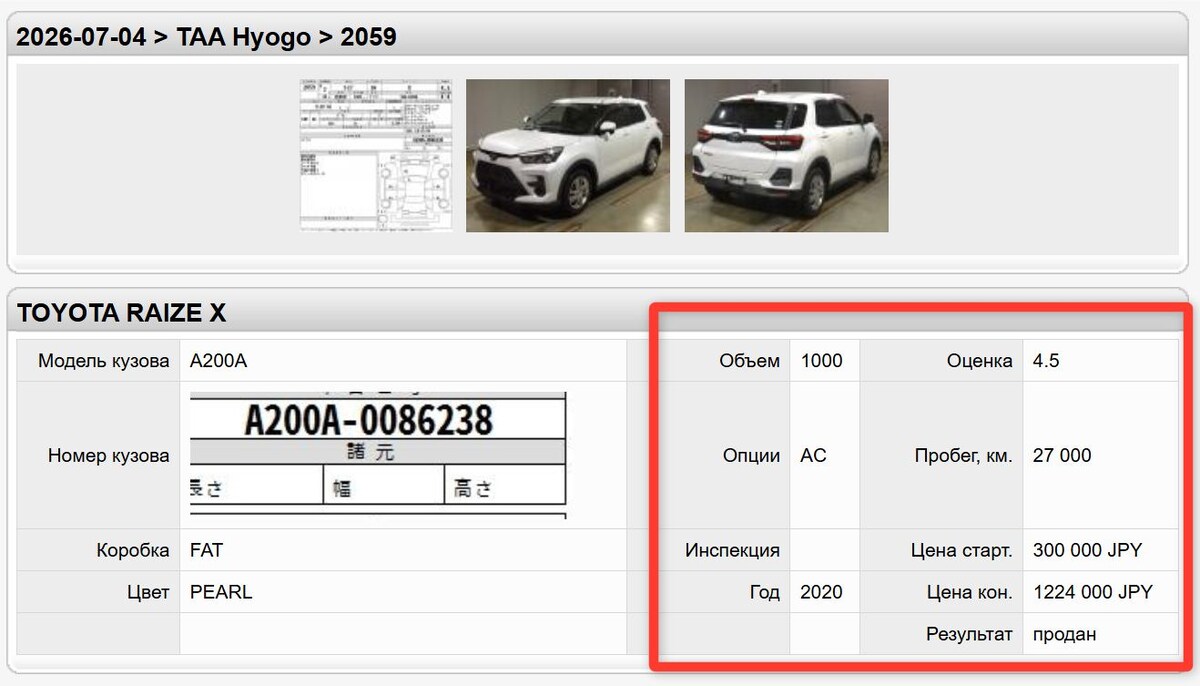Click the Коробка label
1200x686 pixels.
pos(133,550)
